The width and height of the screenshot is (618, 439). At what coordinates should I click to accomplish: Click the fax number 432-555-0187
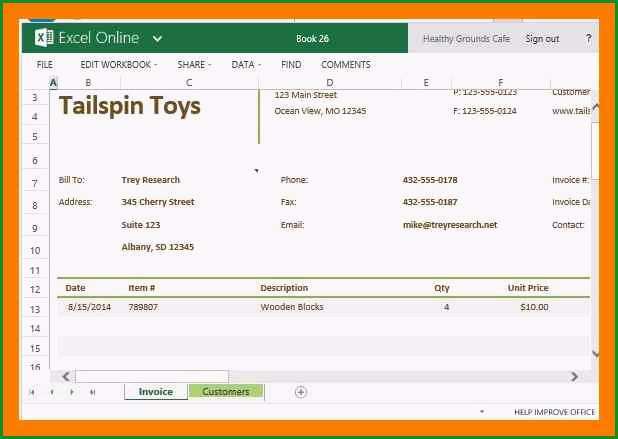point(430,202)
